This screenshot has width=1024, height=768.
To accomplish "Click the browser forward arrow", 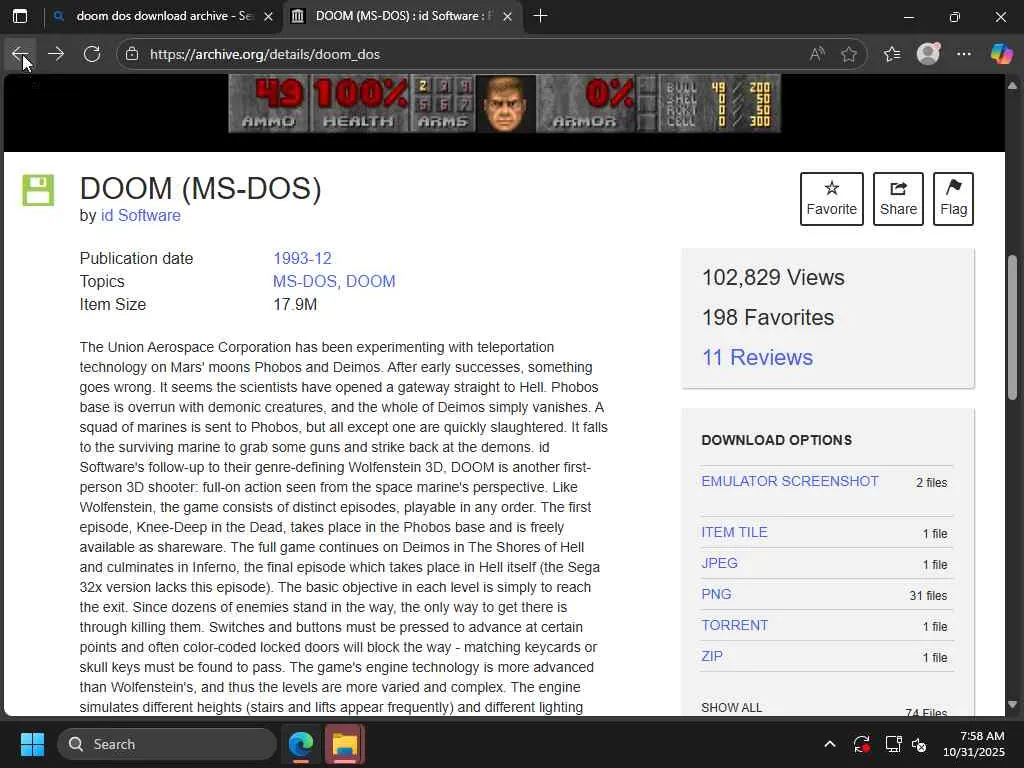I will pyautogui.click(x=56, y=54).
